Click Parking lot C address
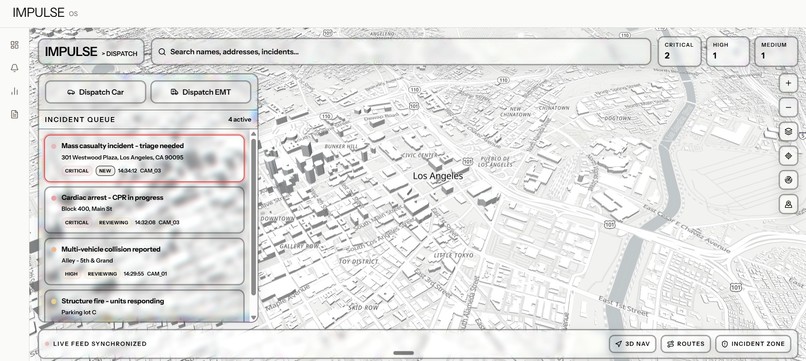 (79, 312)
